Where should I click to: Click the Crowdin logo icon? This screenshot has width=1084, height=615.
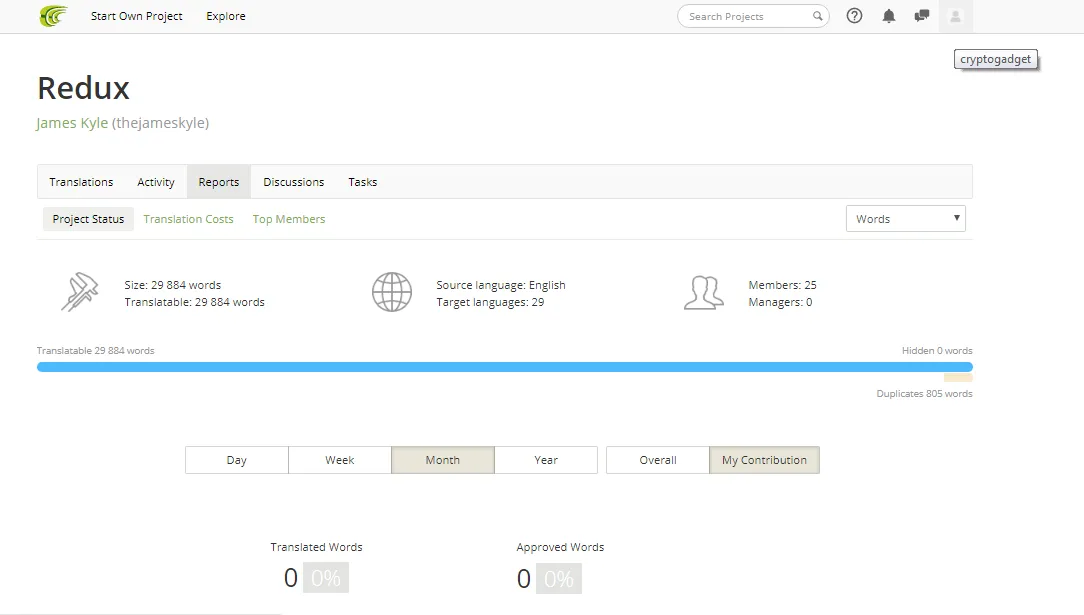53,16
